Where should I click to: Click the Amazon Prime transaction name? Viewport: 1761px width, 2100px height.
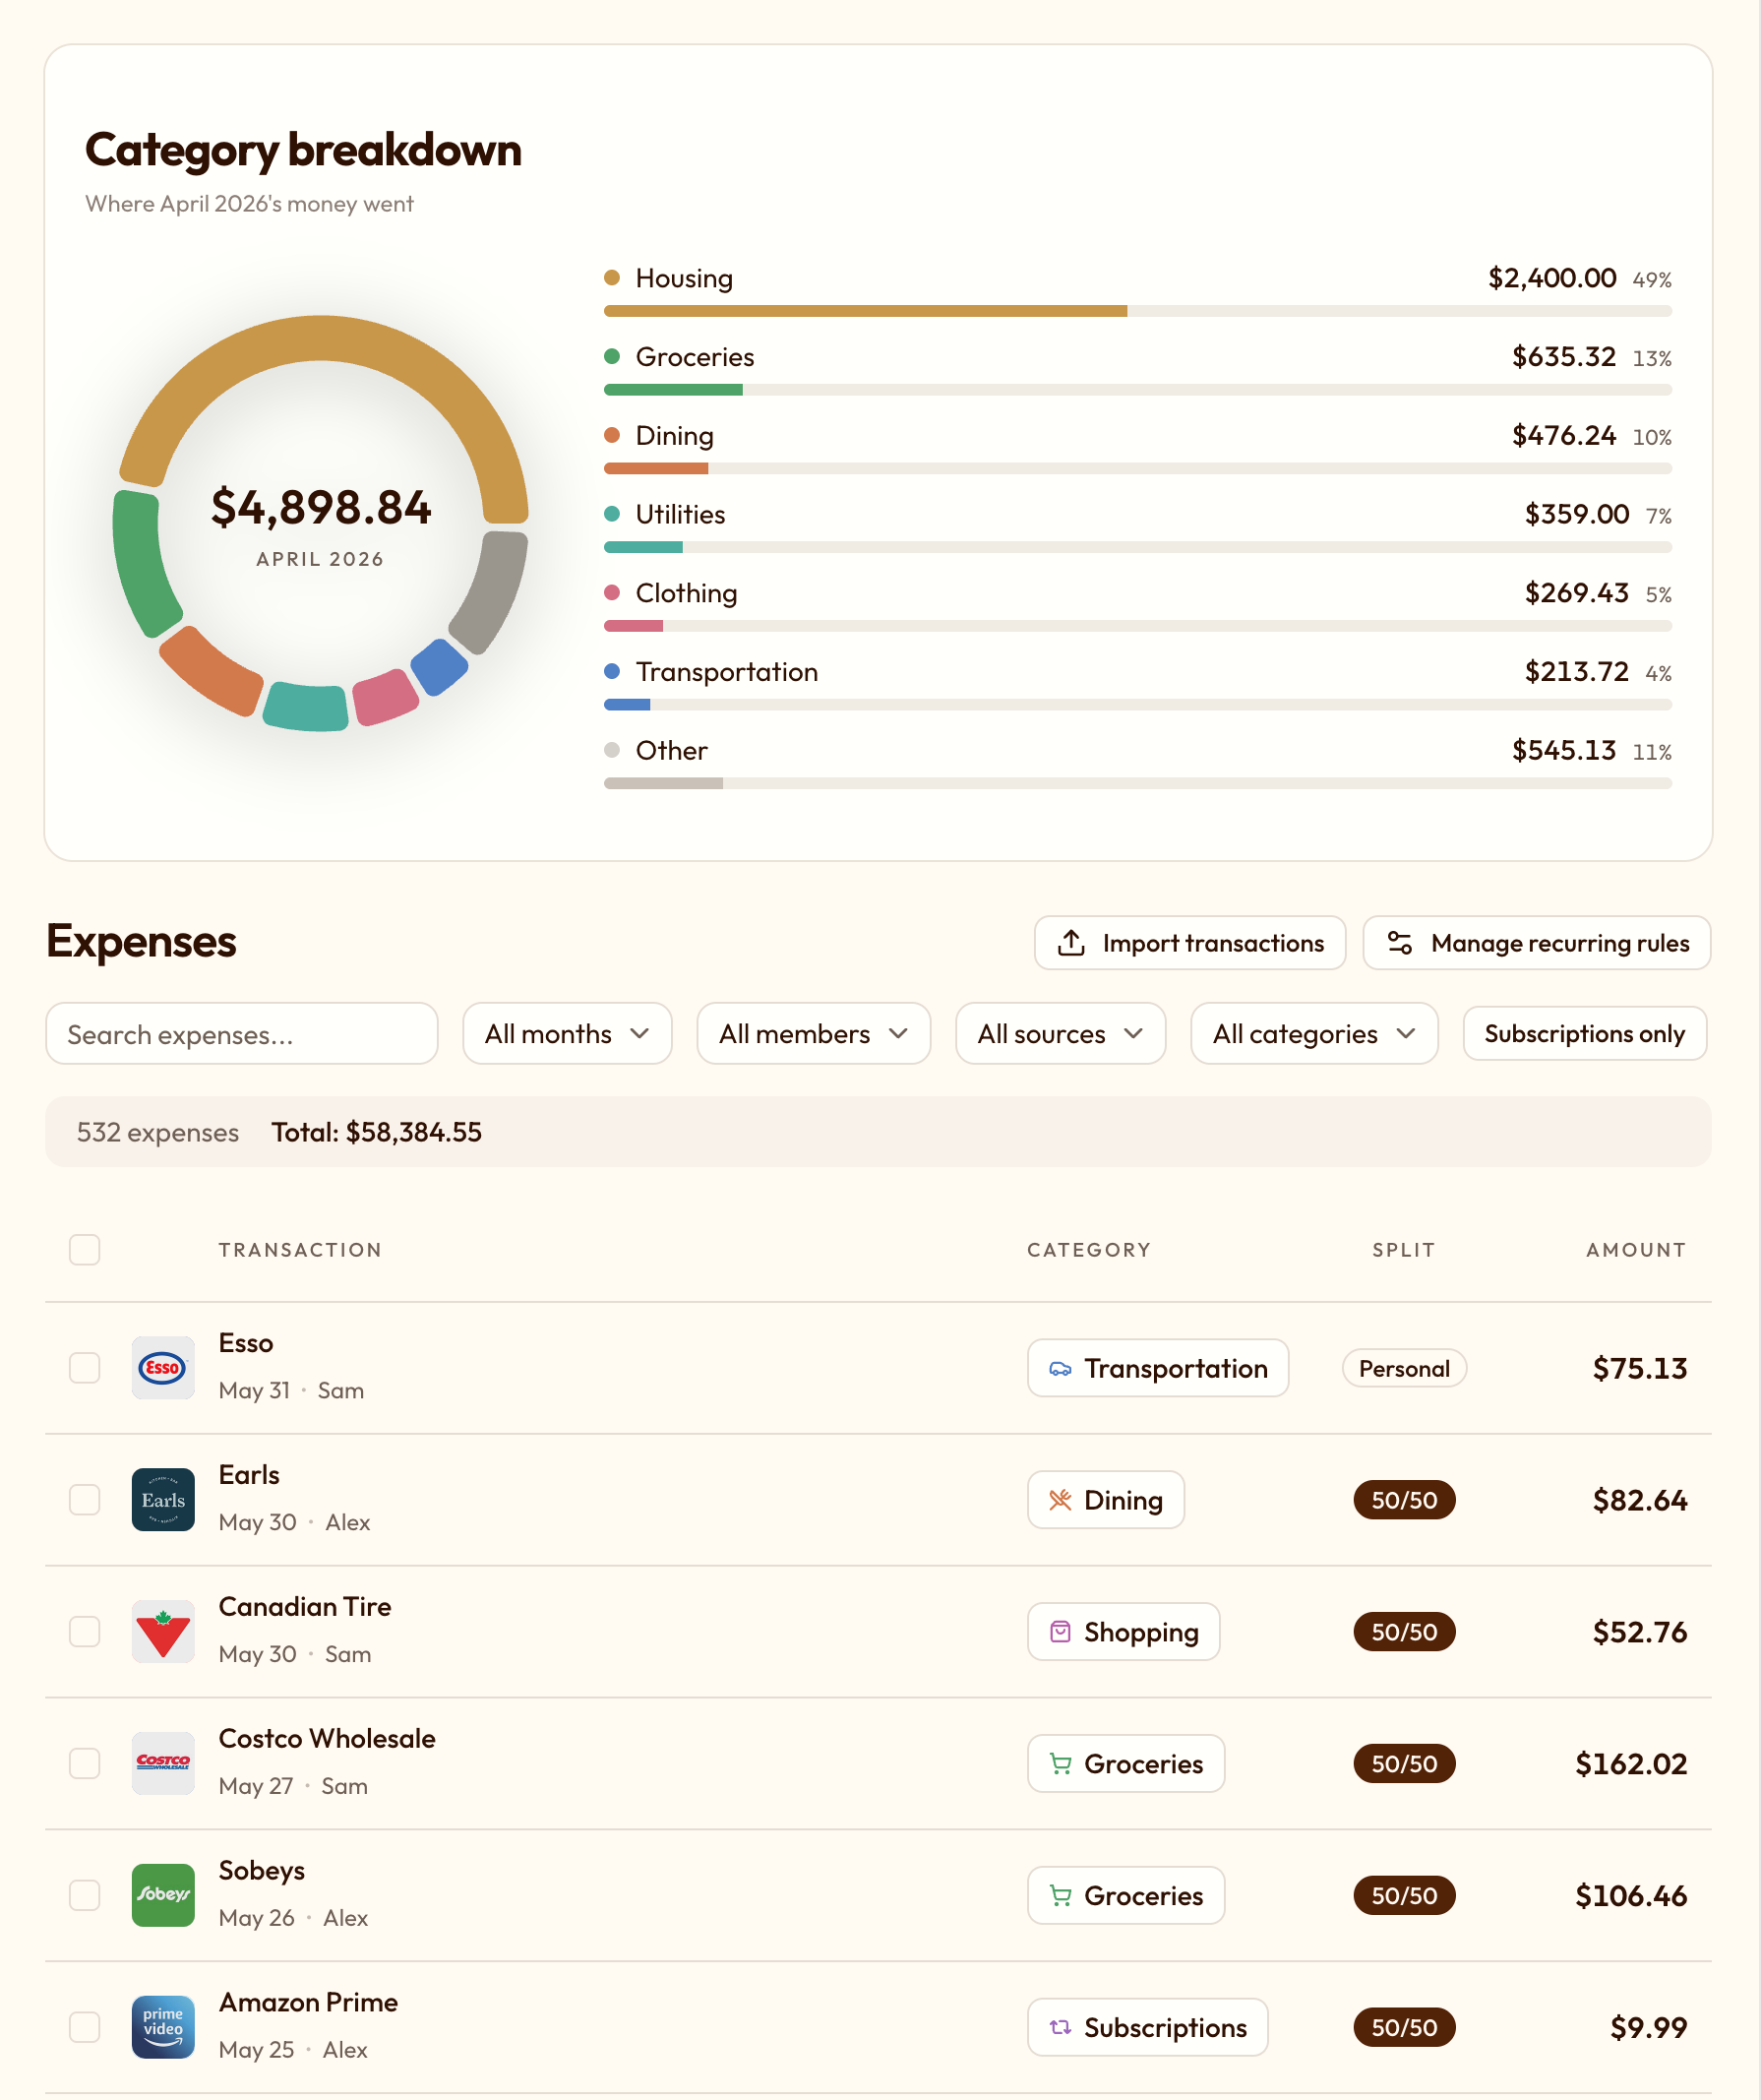[x=309, y=2003]
